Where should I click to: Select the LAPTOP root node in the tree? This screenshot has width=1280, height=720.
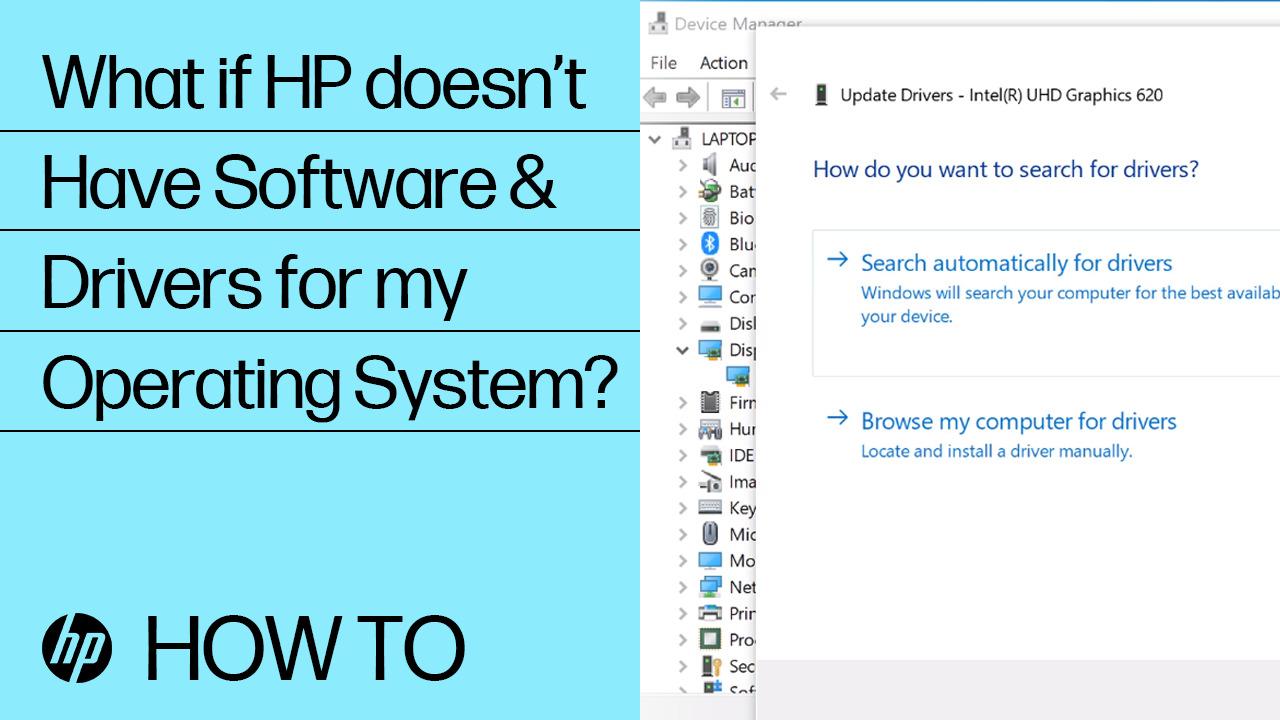point(725,138)
